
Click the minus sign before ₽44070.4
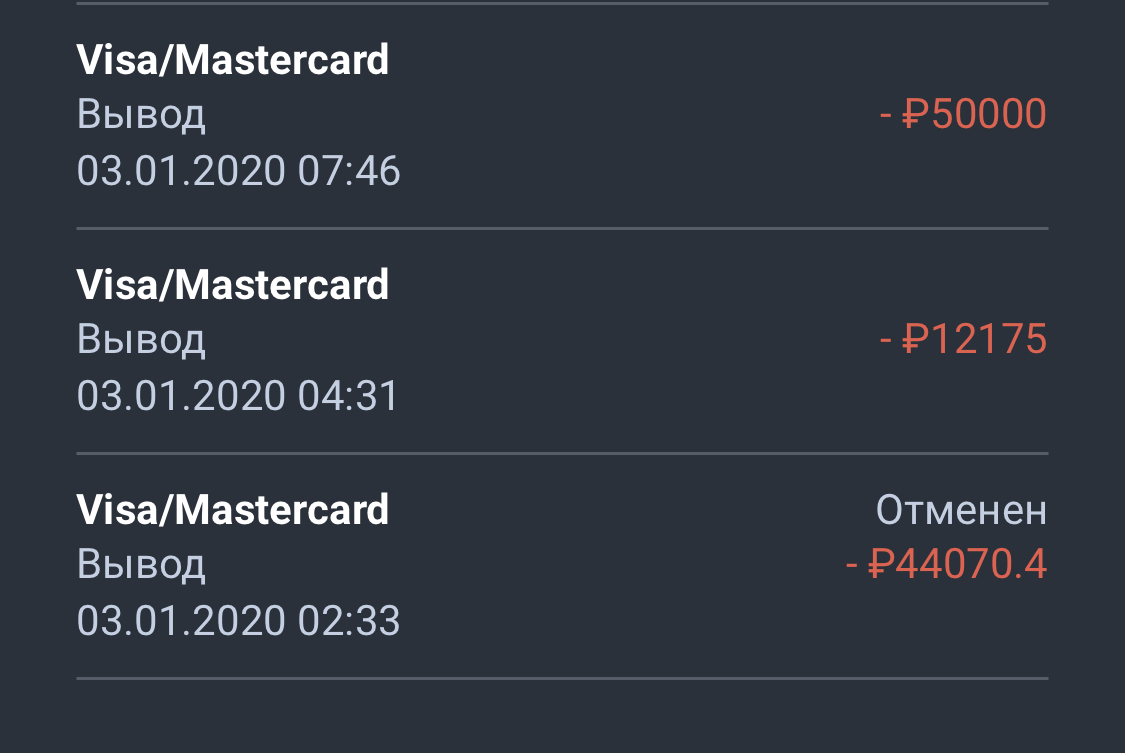click(852, 566)
